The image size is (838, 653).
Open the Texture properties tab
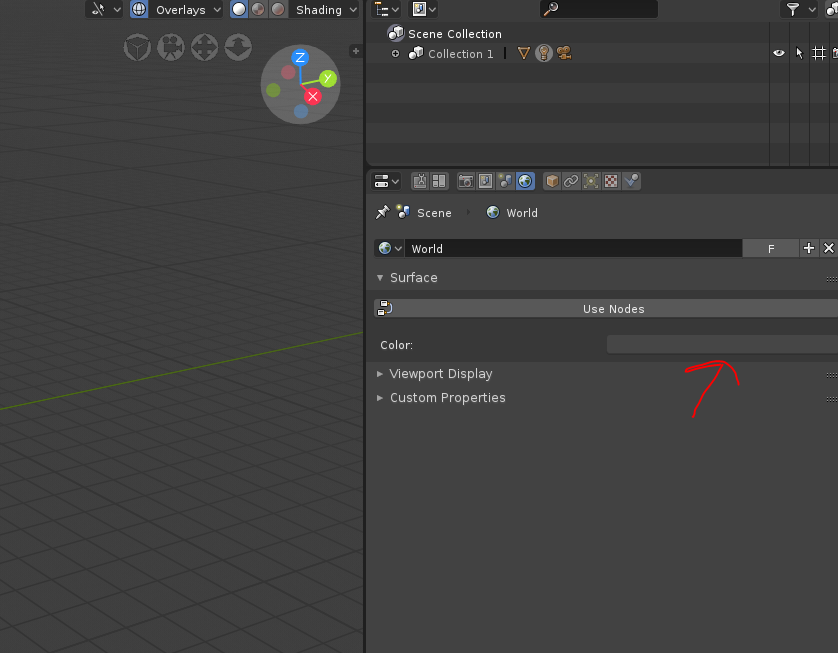click(611, 182)
